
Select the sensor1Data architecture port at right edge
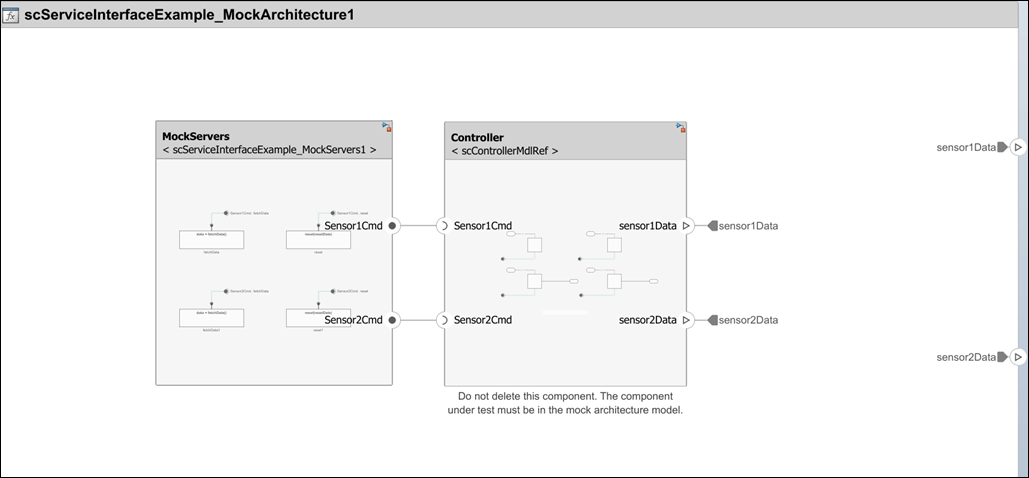pyautogui.click(x=1017, y=147)
